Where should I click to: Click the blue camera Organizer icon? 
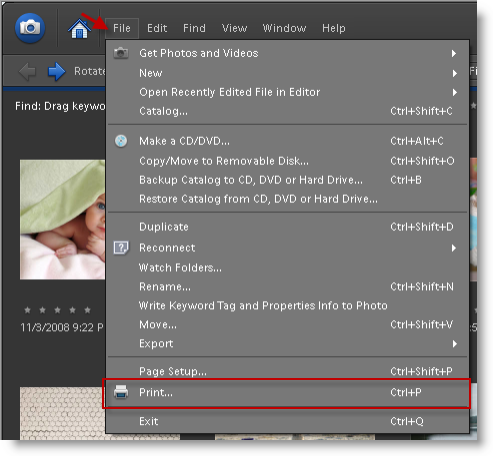click(30, 28)
